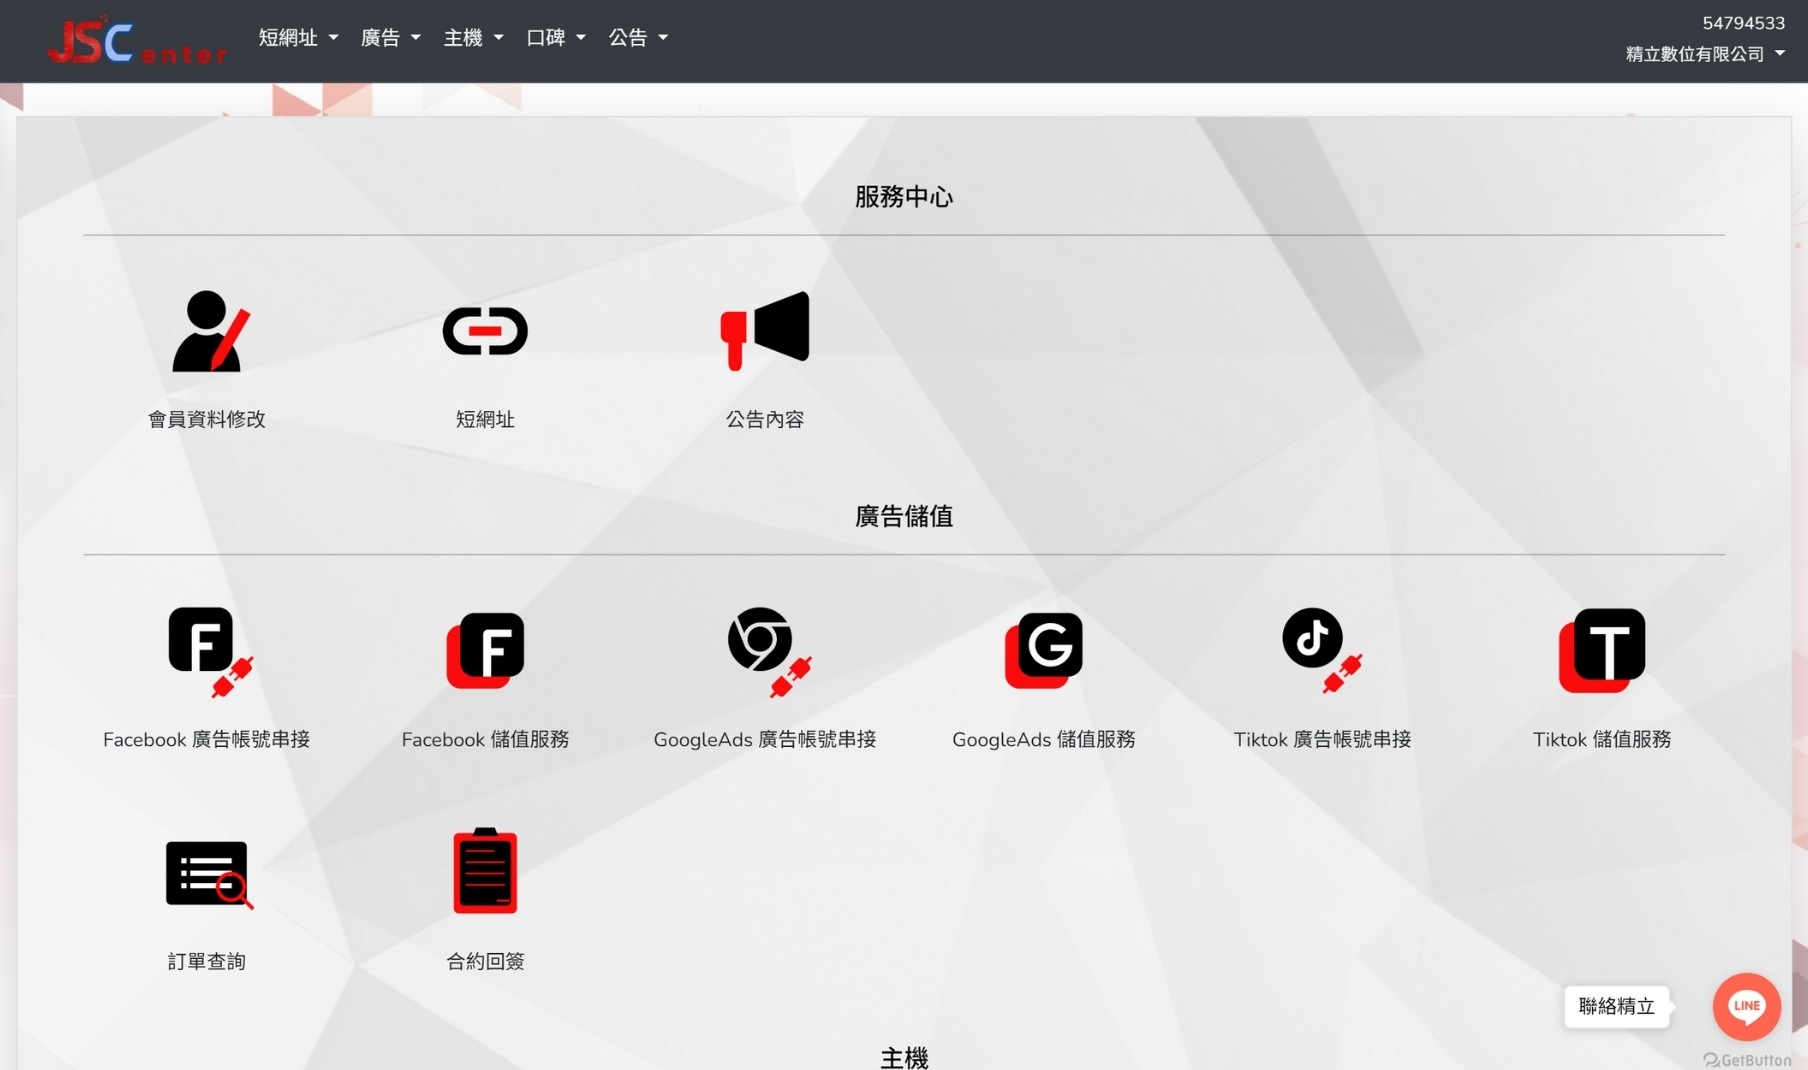
Task: Open the GoogleAds top-up service icon
Action: tap(1043, 651)
